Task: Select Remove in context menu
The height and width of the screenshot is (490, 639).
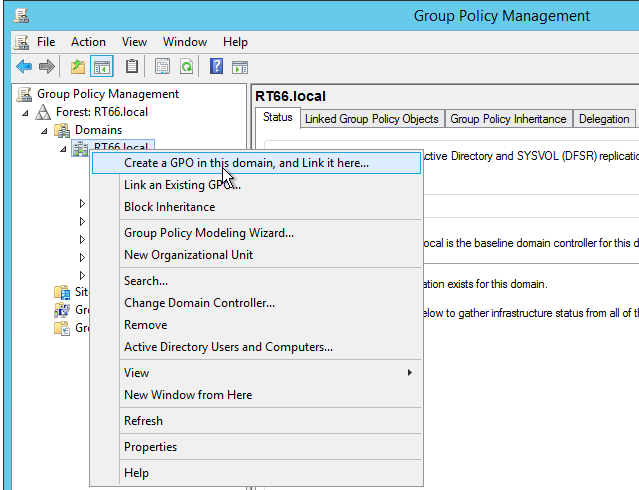Action: [256, 325]
